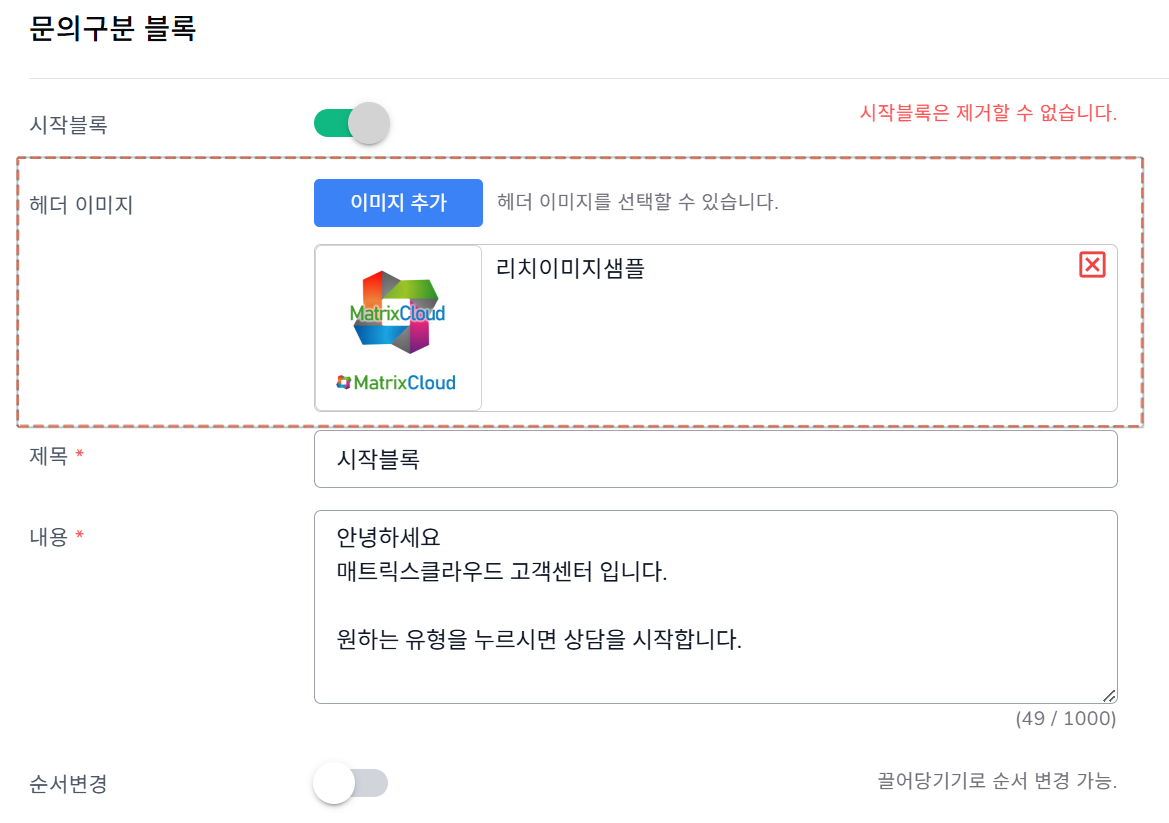Toggle the 시작블록 switch
This screenshot has width=1169, height=823.
351,124
